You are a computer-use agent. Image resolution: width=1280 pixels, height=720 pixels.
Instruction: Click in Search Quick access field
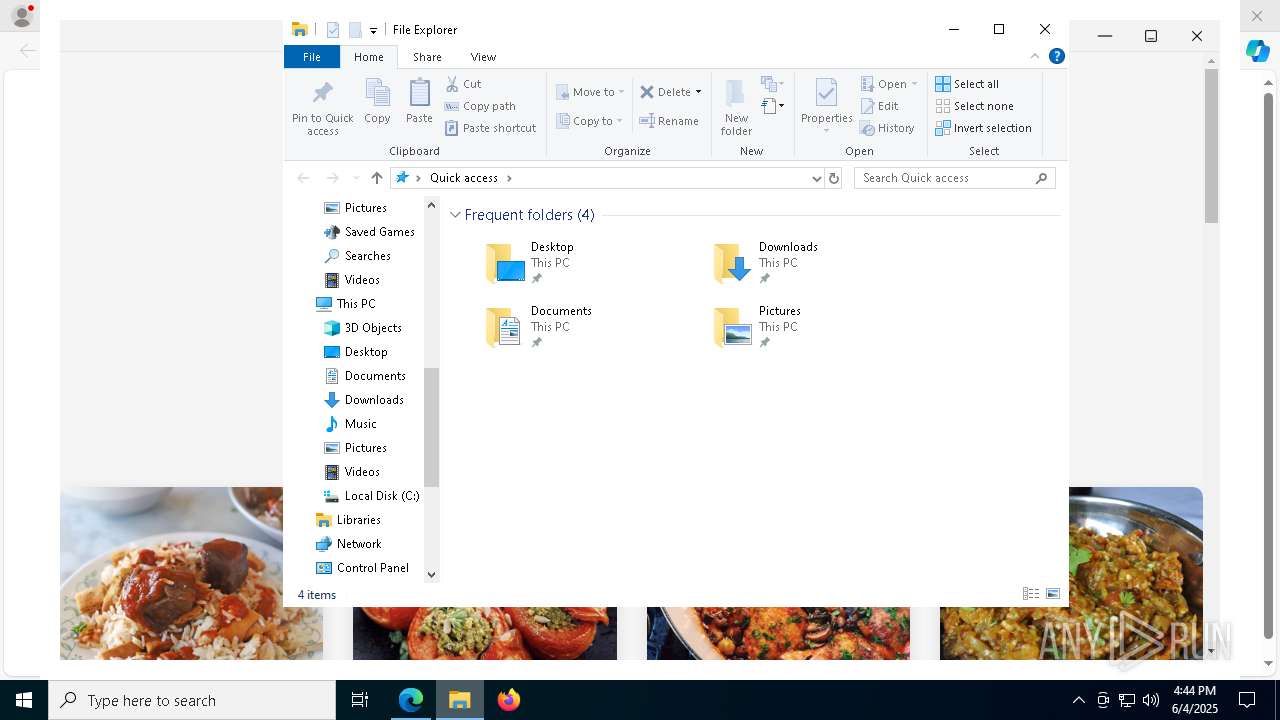pyautogui.click(x=945, y=178)
